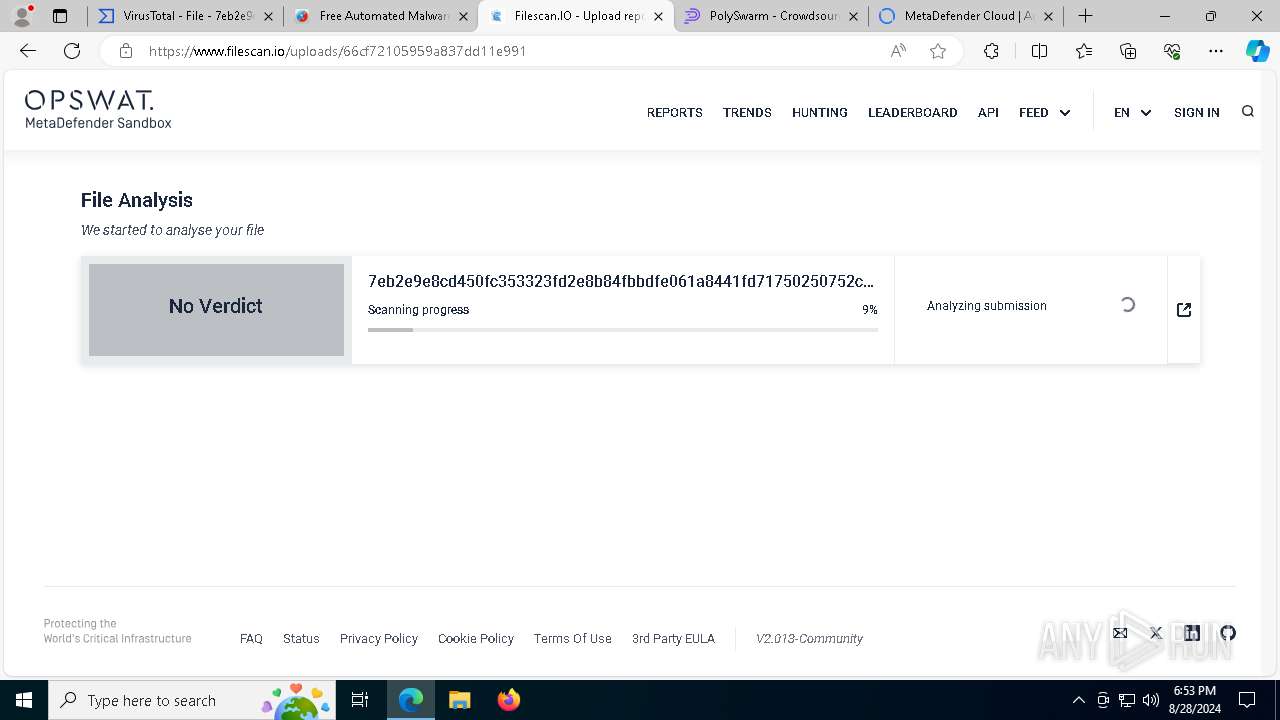The image size is (1280, 720).
Task: Open Edge settings and more menu
Action: click(x=1216, y=51)
